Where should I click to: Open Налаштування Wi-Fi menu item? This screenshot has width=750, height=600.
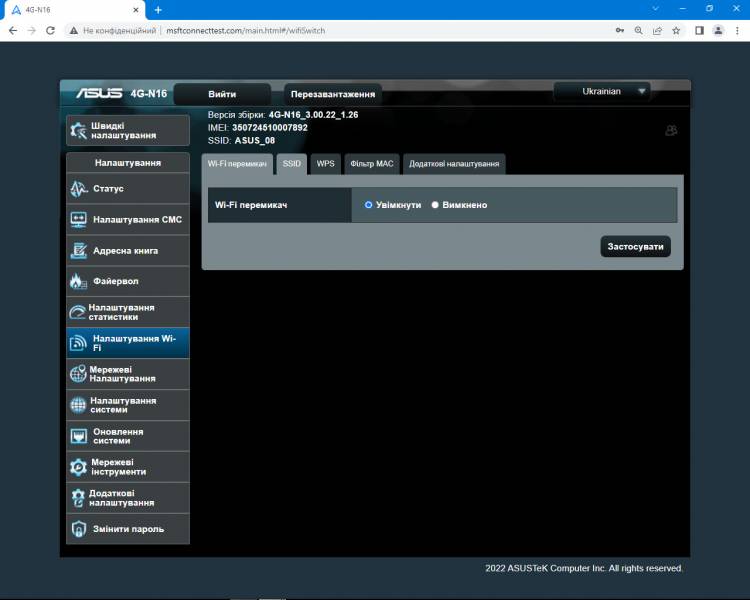coord(128,343)
